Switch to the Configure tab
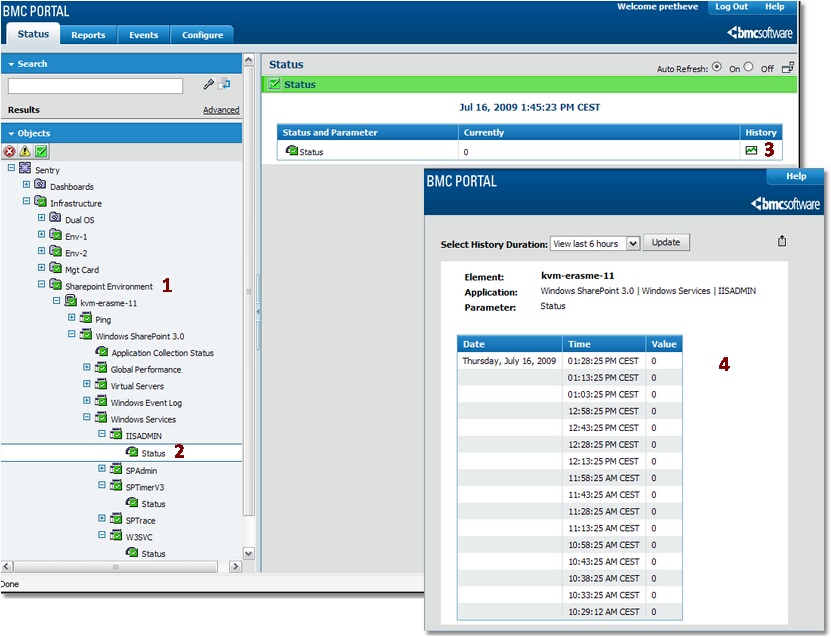Image resolution: width=831 pixels, height=638 pixels. pos(202,35)
